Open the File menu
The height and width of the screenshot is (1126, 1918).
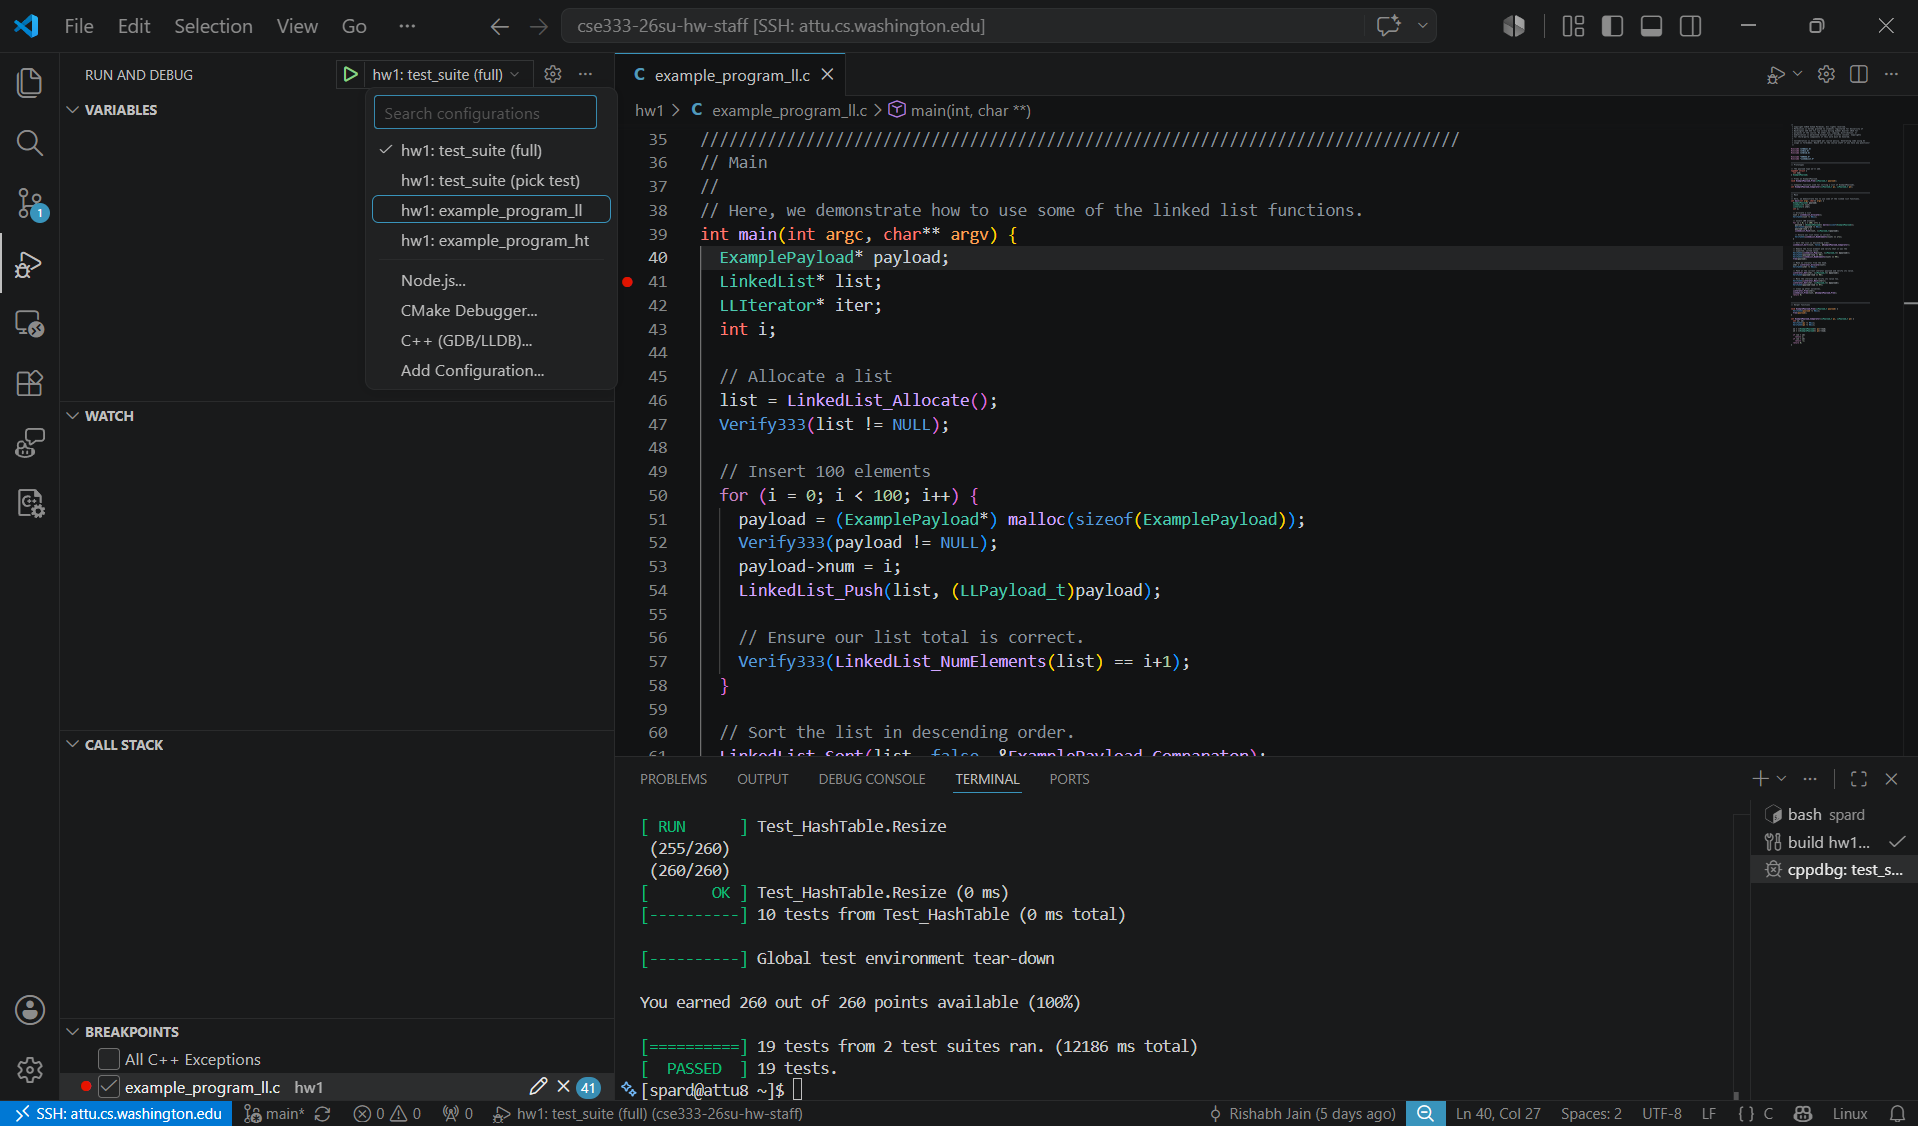pos(79,27)
